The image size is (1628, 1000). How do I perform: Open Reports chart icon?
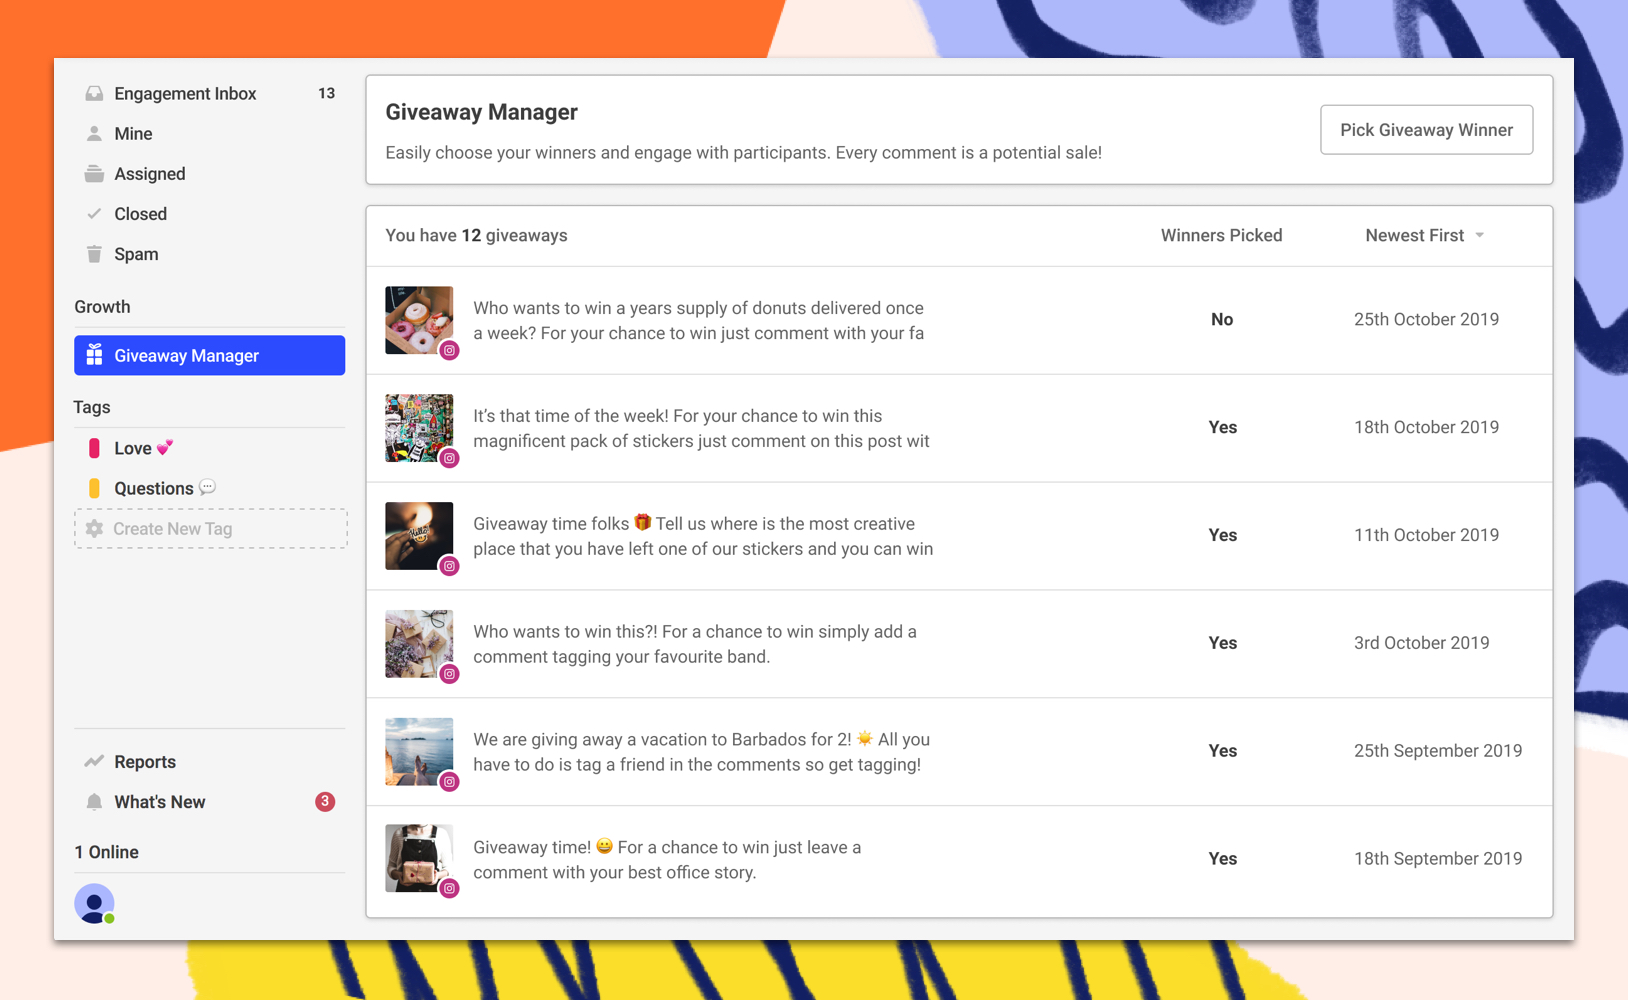click(94, 762)
